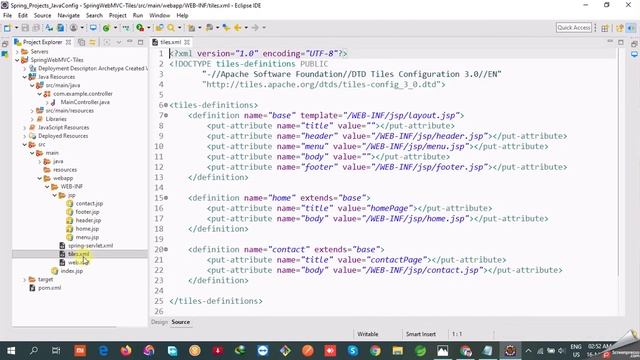This screenshot has width=640, height=360.
Task: Click the Quick Access search field
Action: (x=573, y=28)
